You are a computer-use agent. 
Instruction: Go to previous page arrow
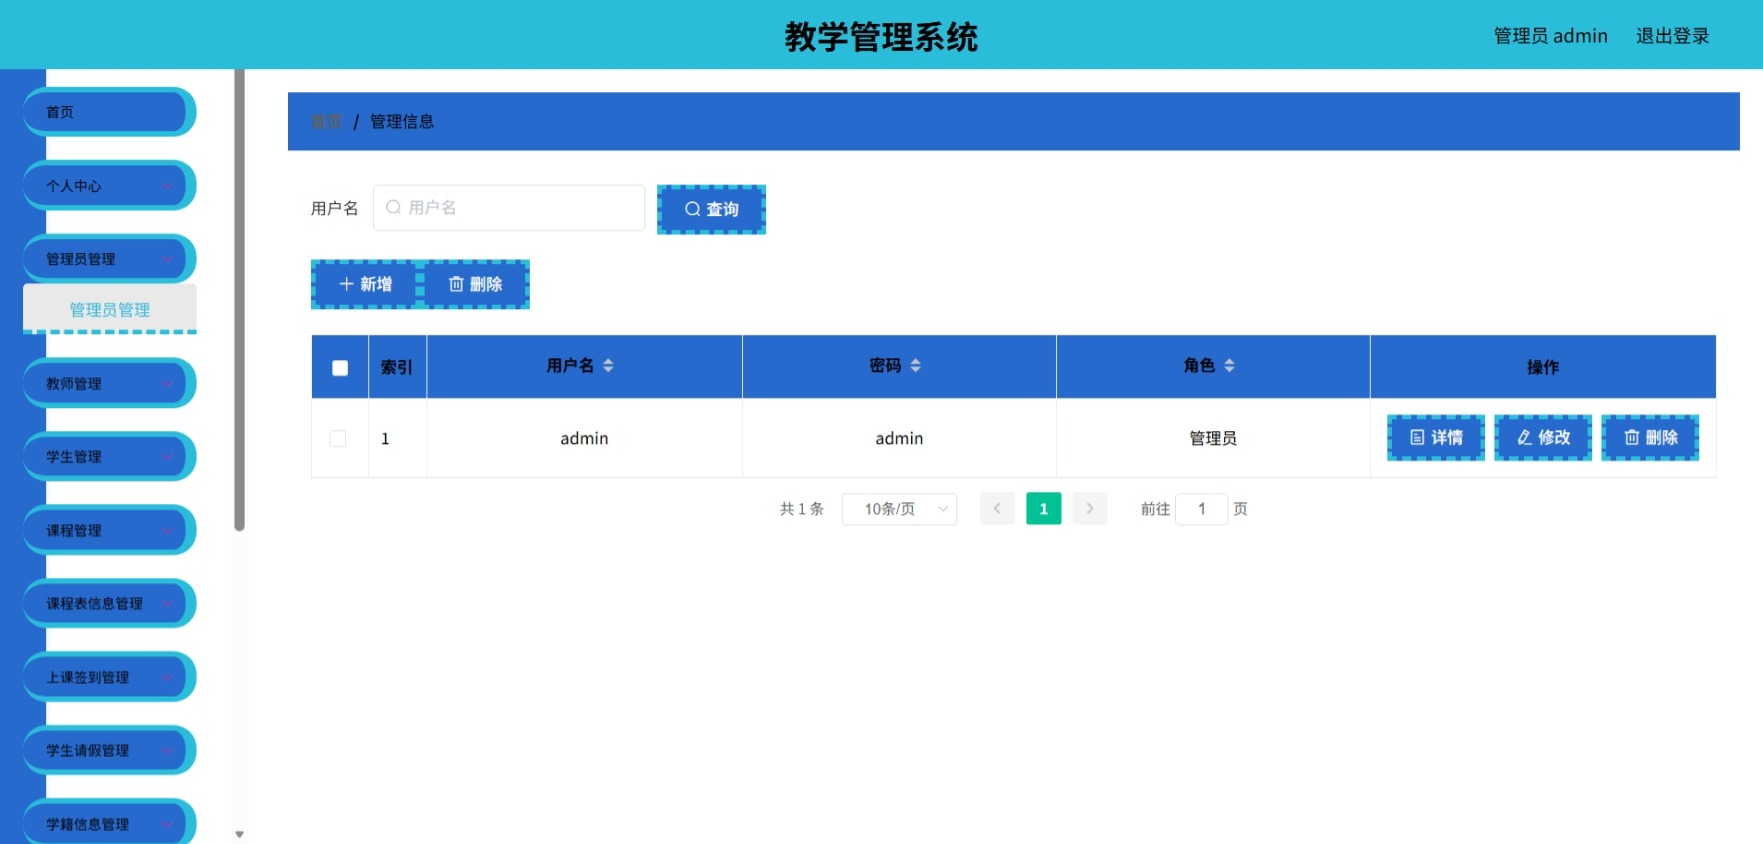[997, 509]
